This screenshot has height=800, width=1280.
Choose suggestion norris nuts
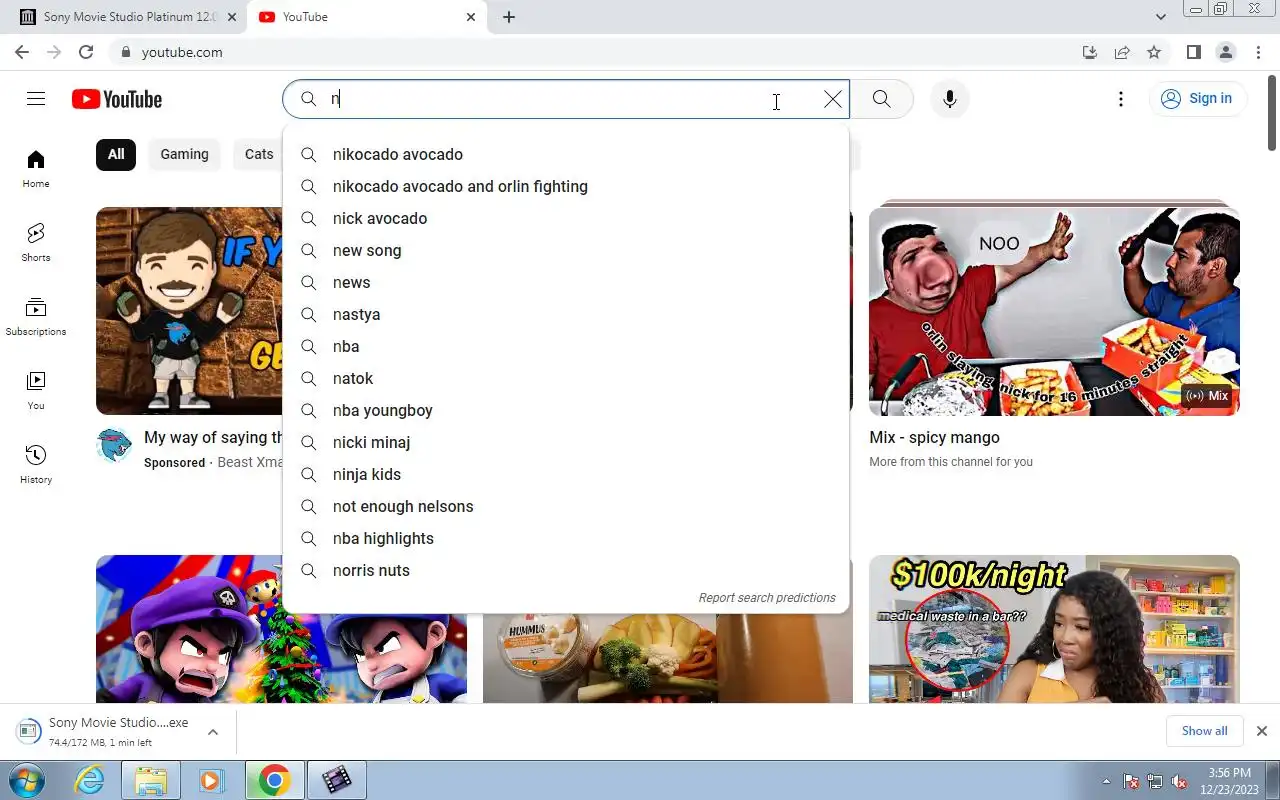[566, 570]
